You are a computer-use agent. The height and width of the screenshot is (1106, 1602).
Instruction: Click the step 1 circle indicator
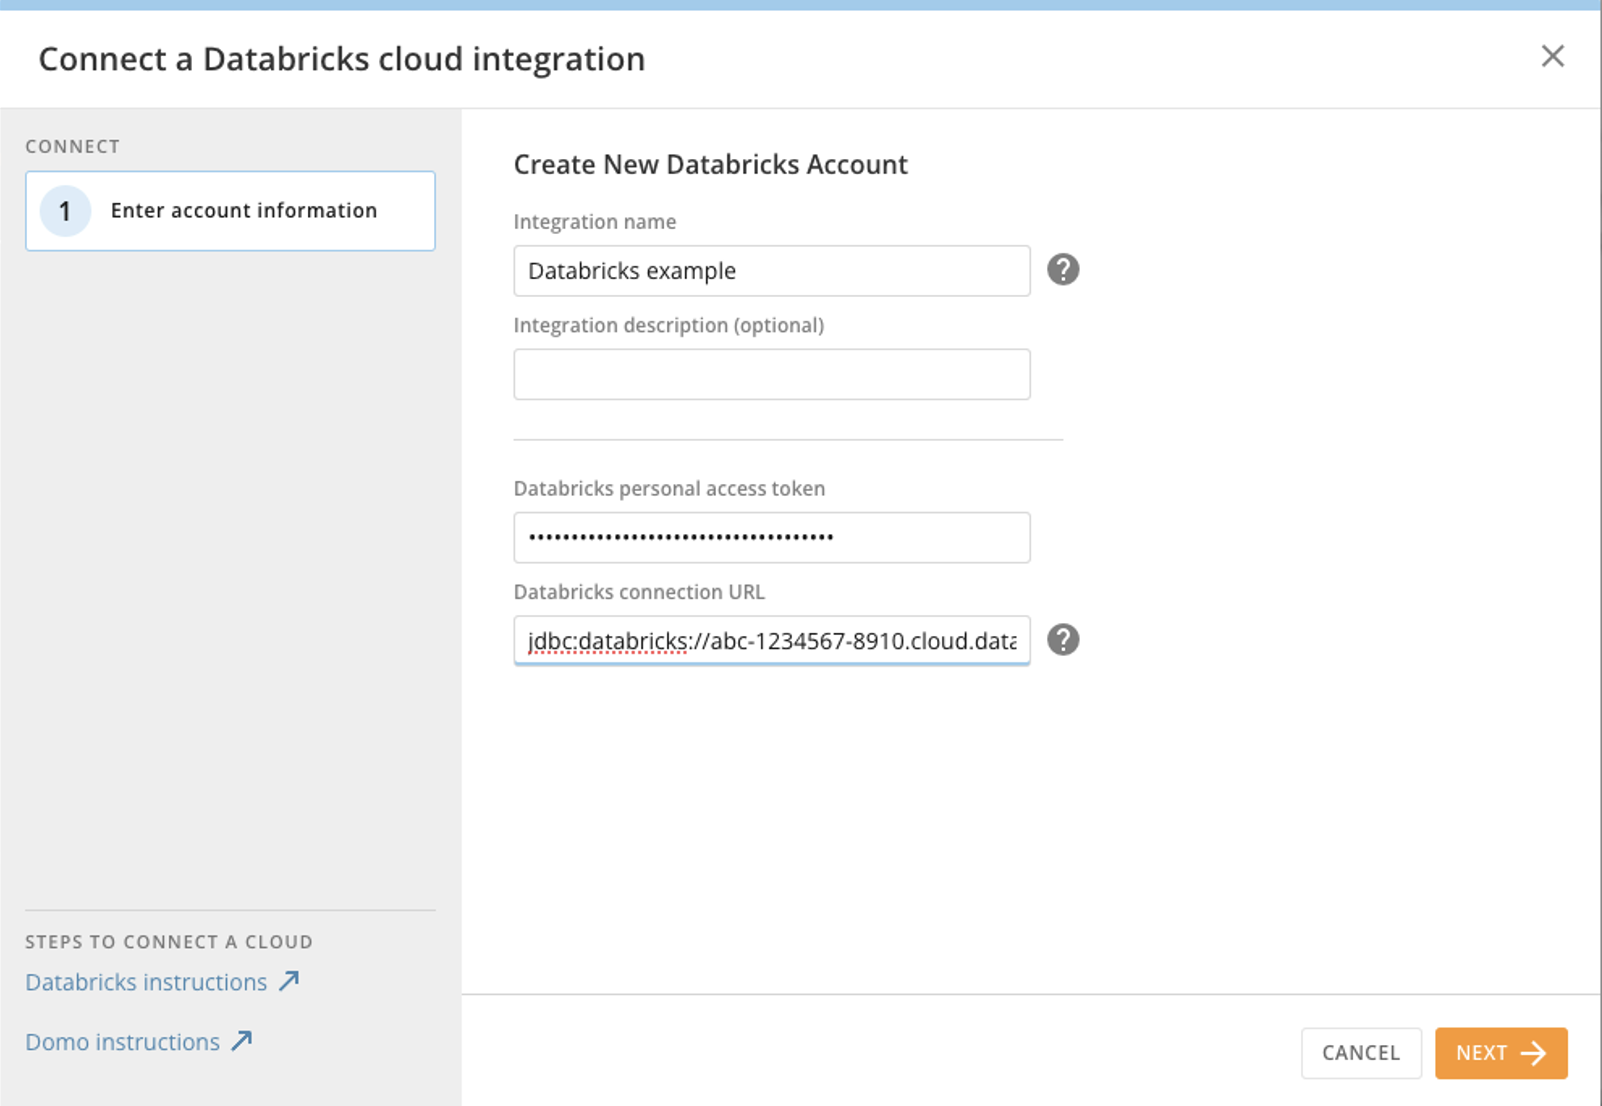[65, 211]
